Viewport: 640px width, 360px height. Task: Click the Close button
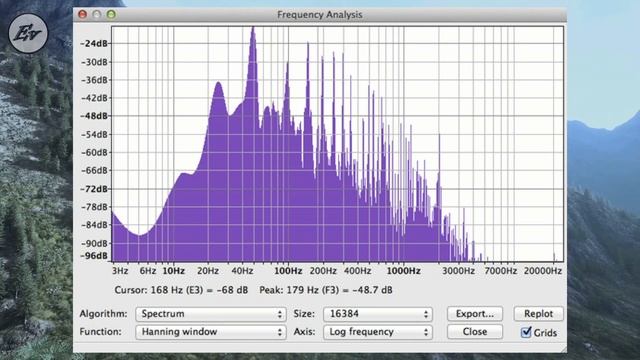click(x=475, y=332)
